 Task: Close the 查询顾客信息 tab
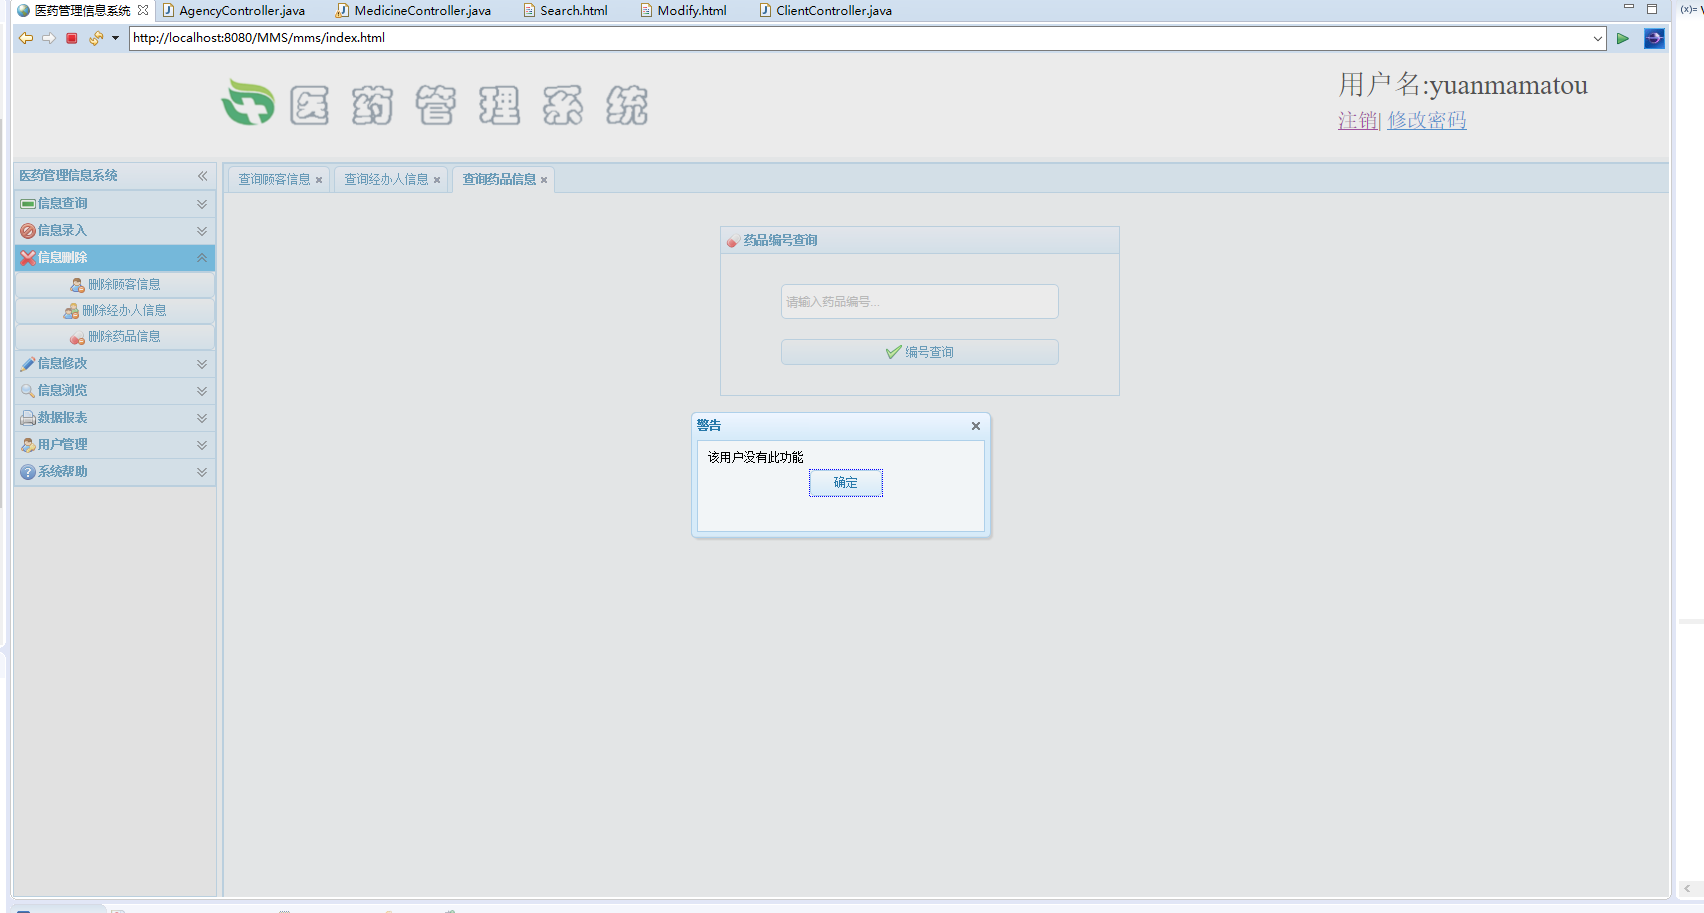[x=319, y=180]
